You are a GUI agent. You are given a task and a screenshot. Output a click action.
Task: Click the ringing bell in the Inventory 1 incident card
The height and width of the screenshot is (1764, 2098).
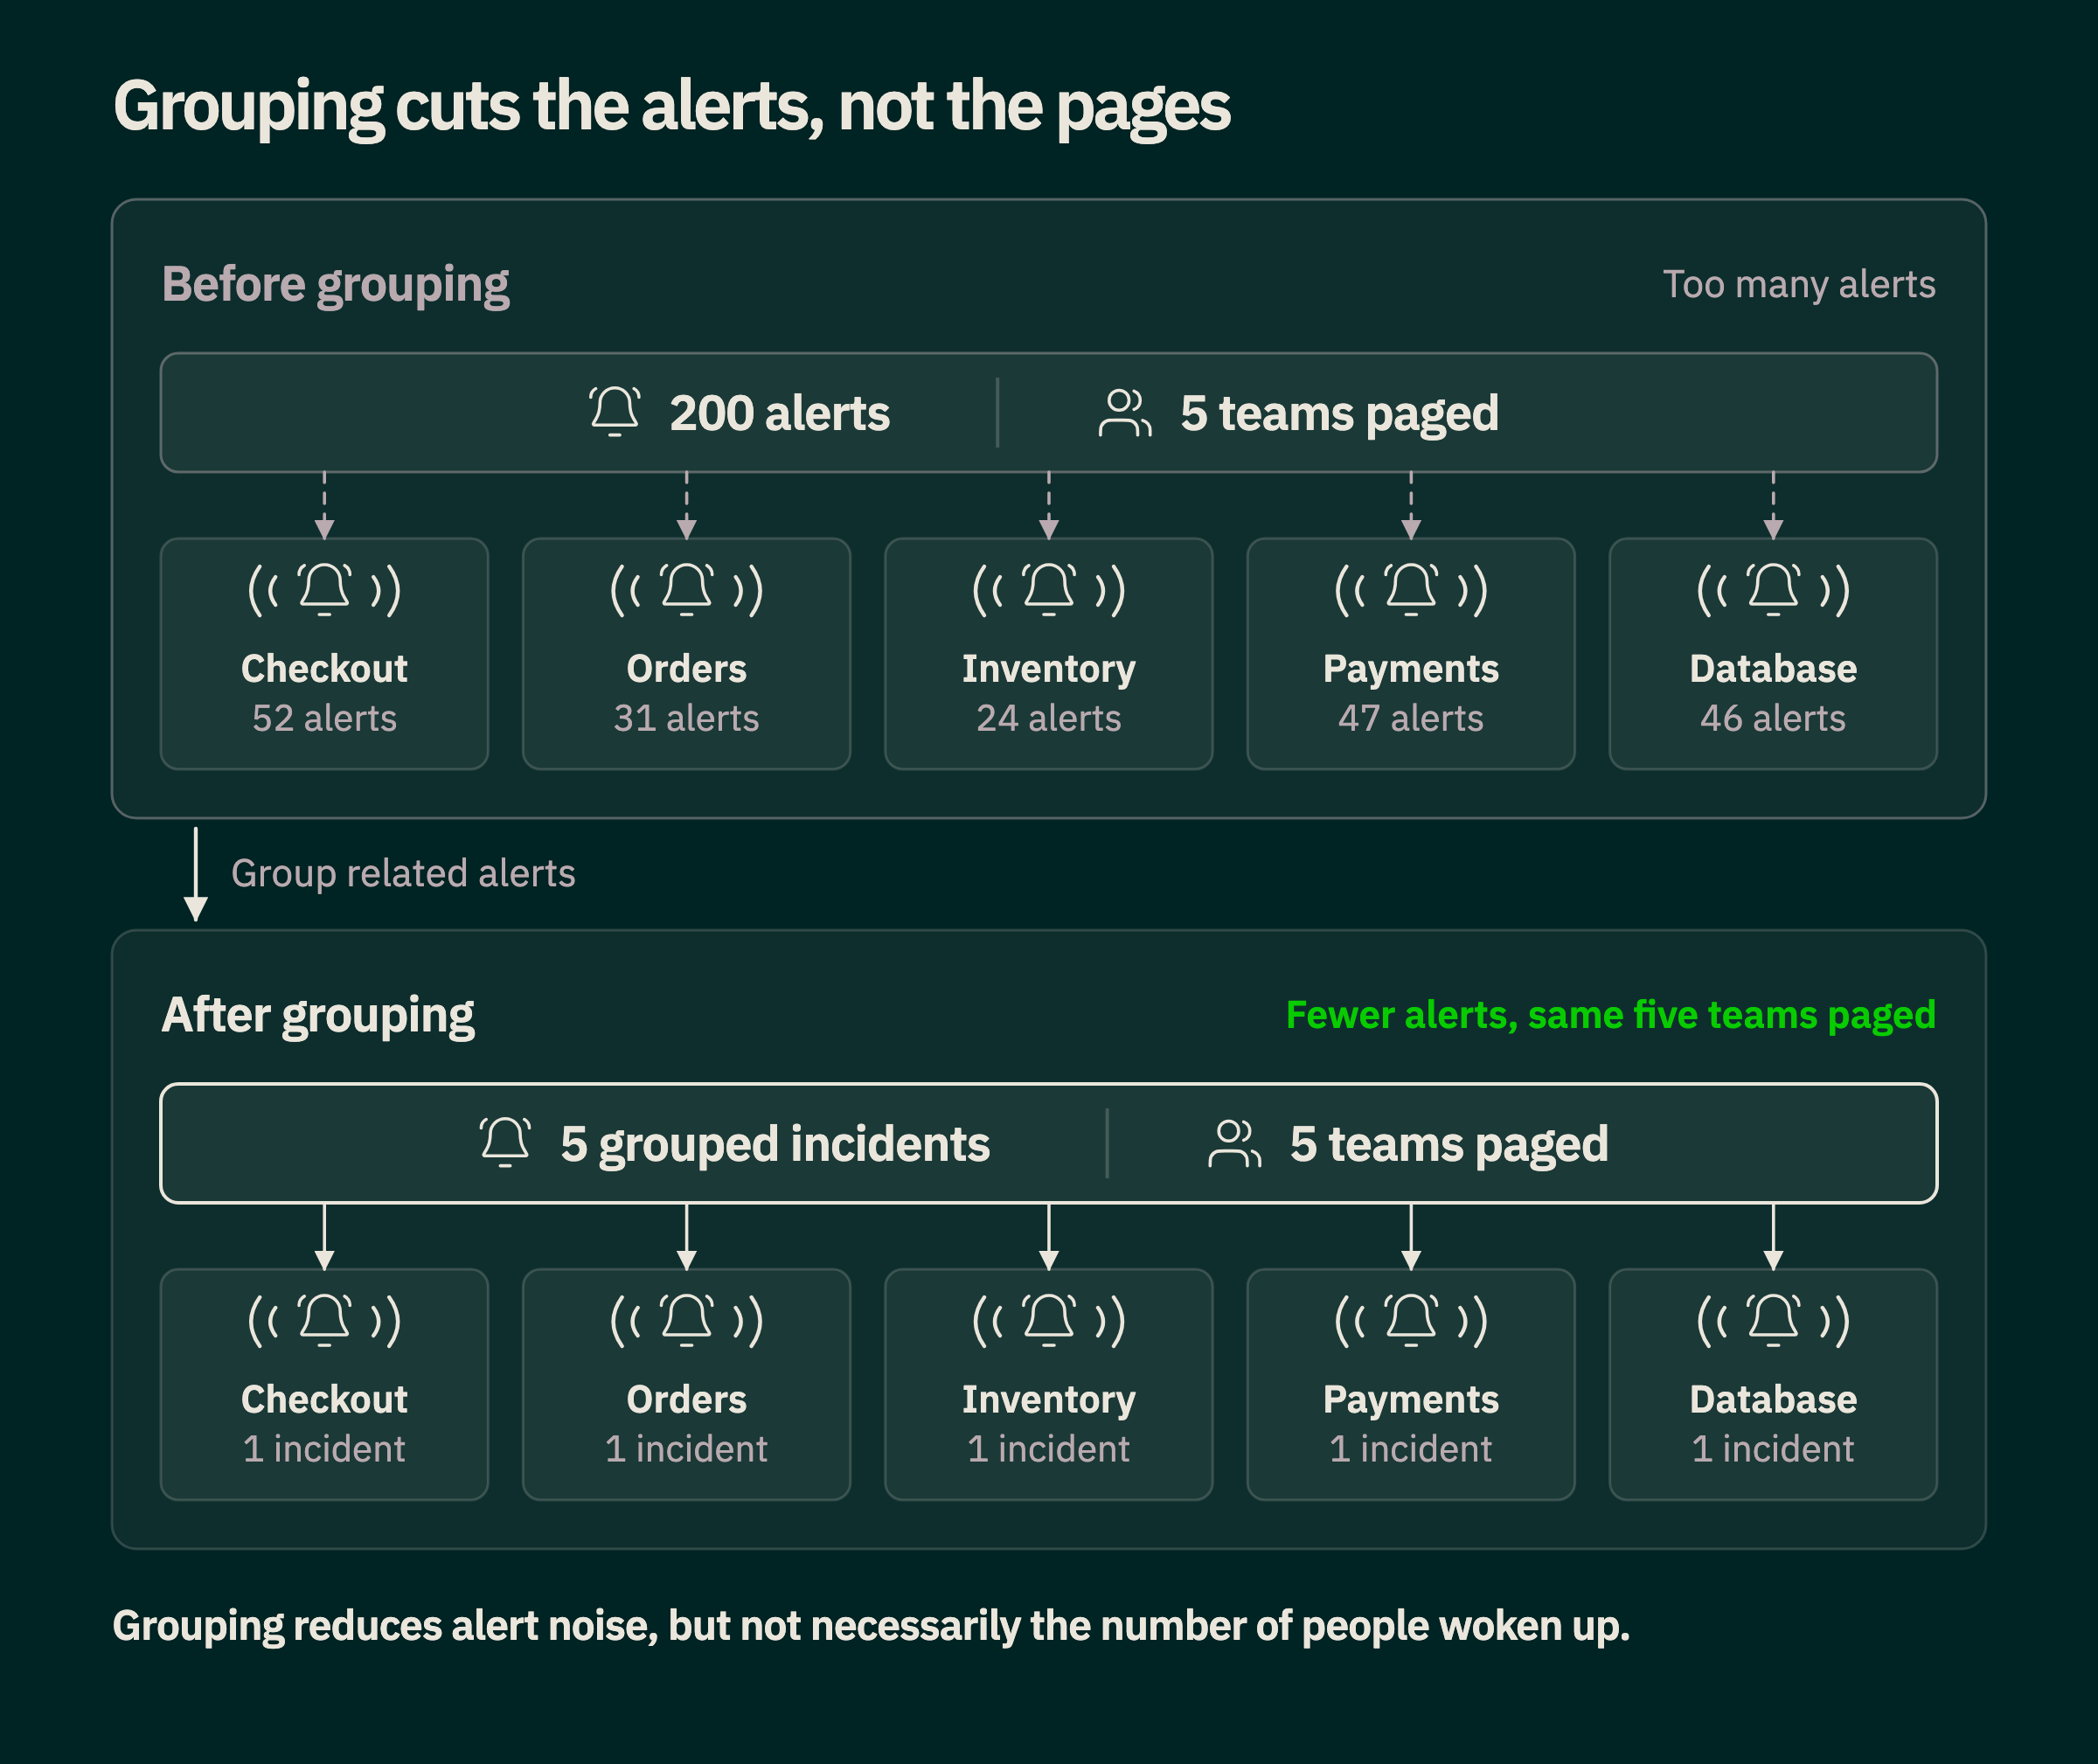coord(1048,1320)
